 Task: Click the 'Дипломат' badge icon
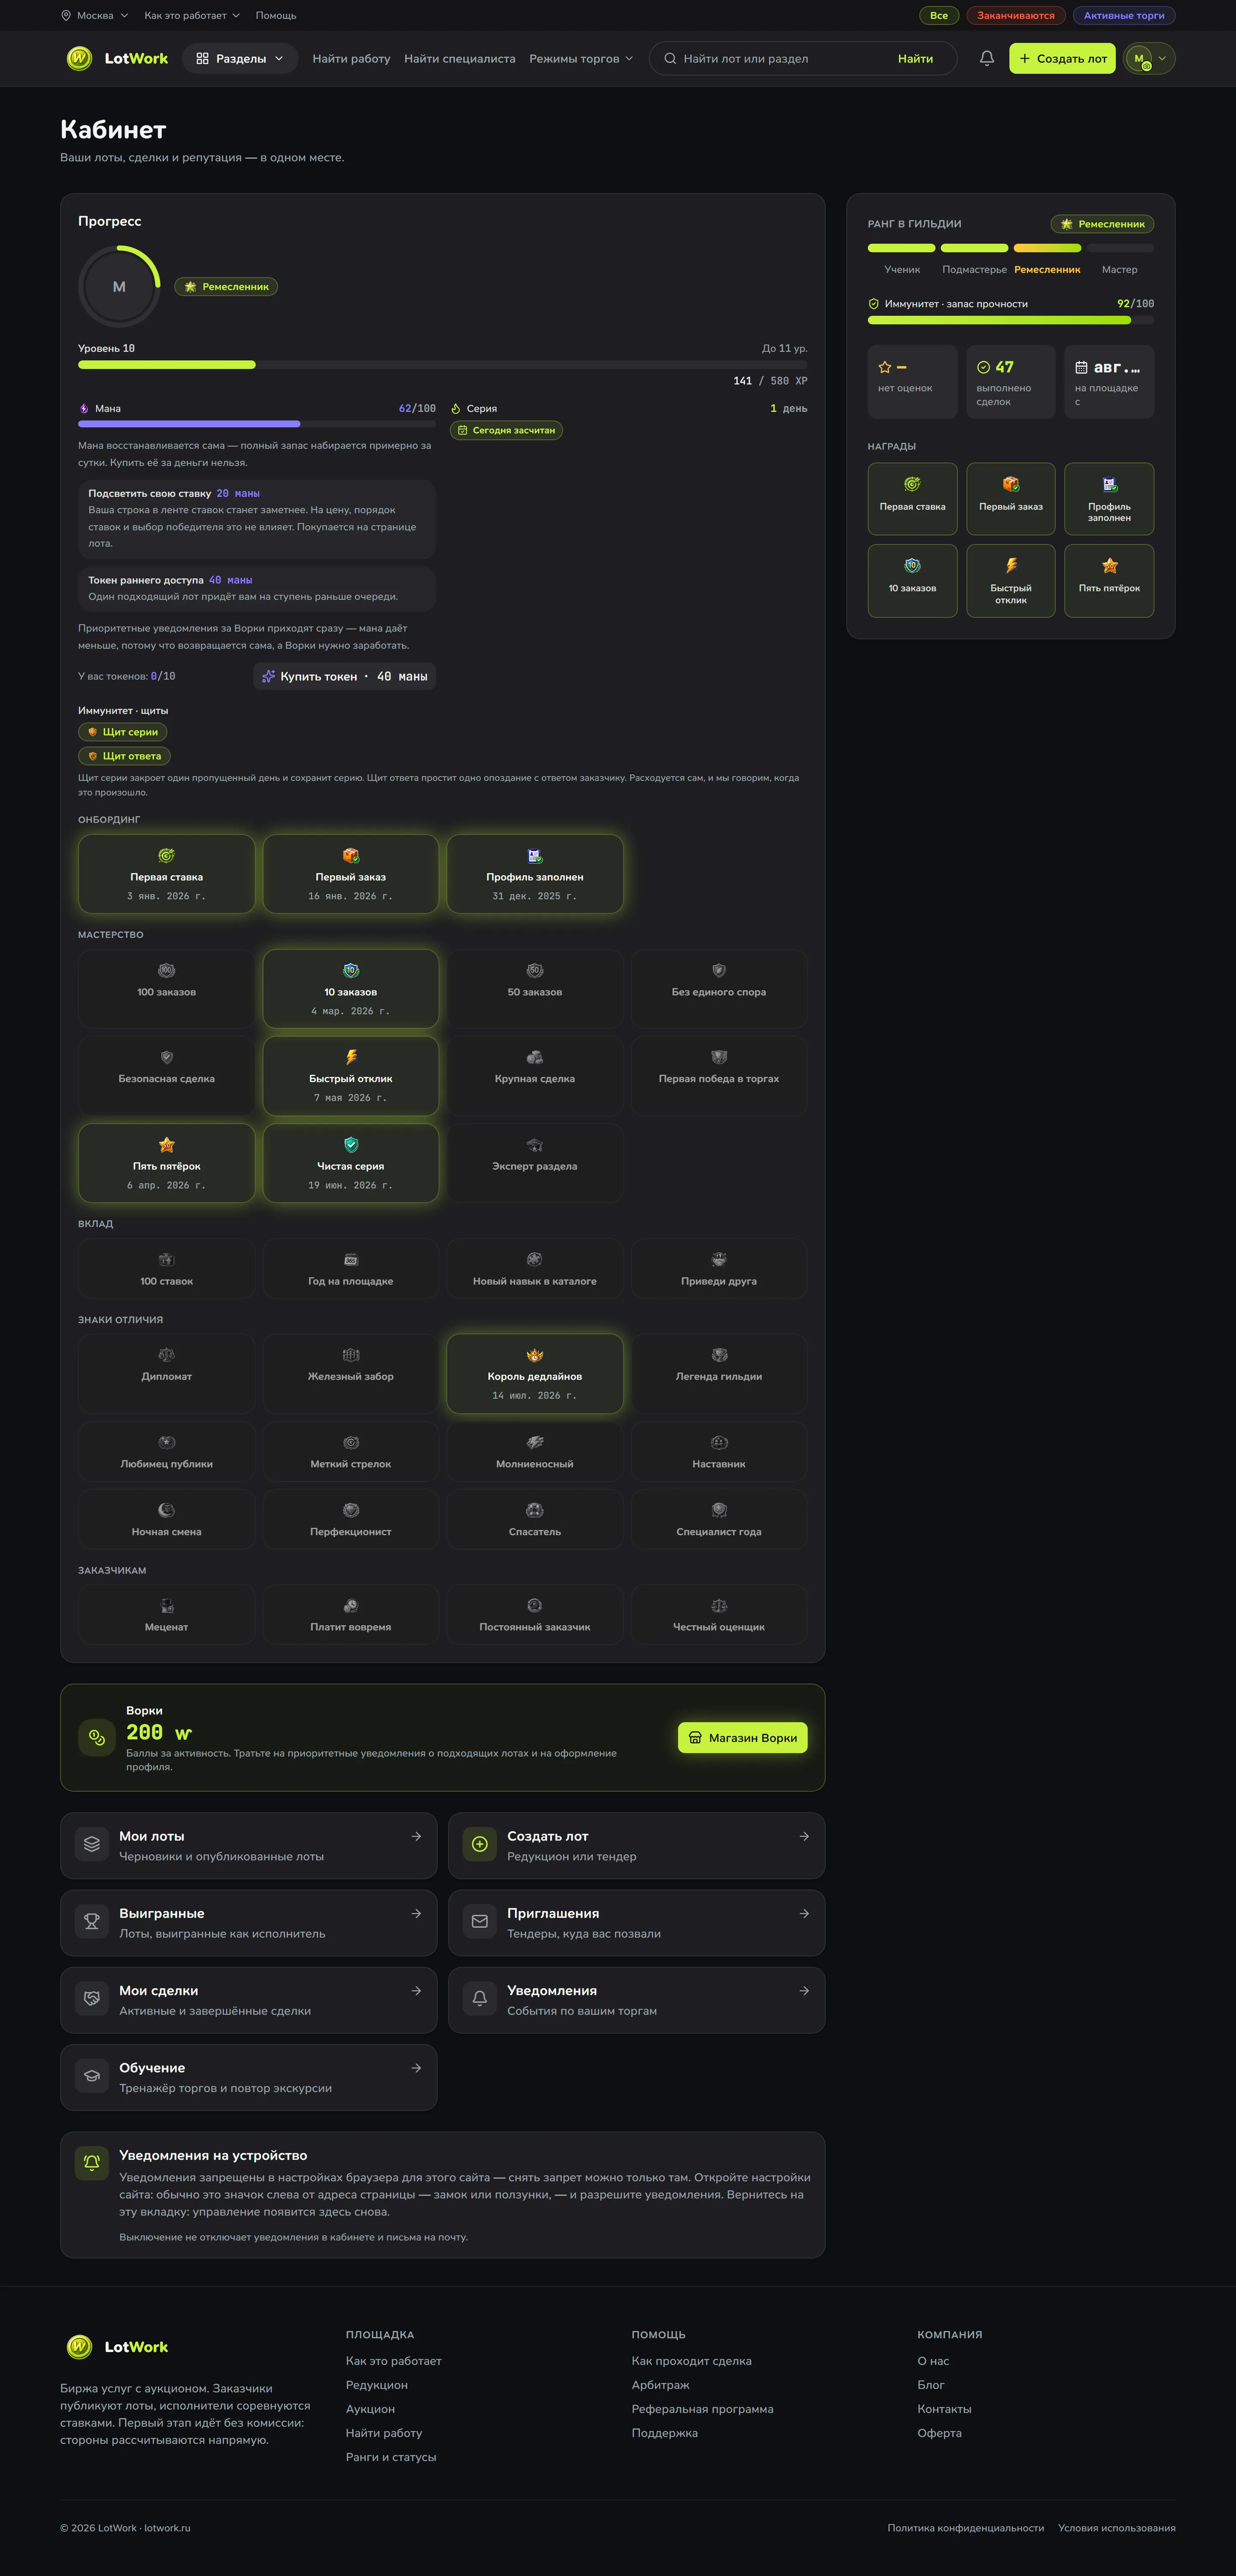click(x=167, y=1355)
